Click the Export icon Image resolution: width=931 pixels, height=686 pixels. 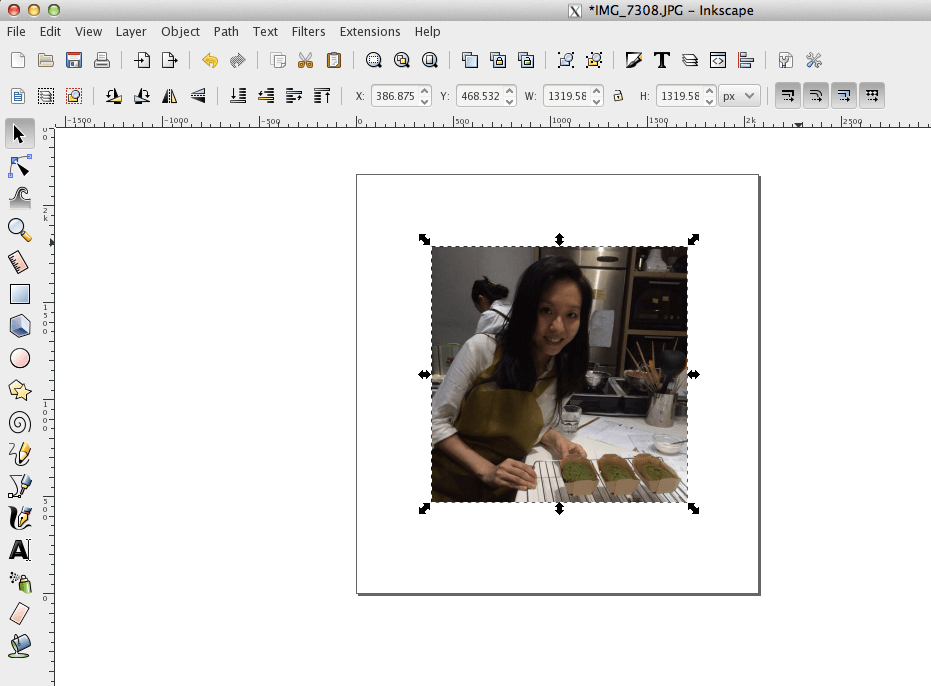[170, 60]
